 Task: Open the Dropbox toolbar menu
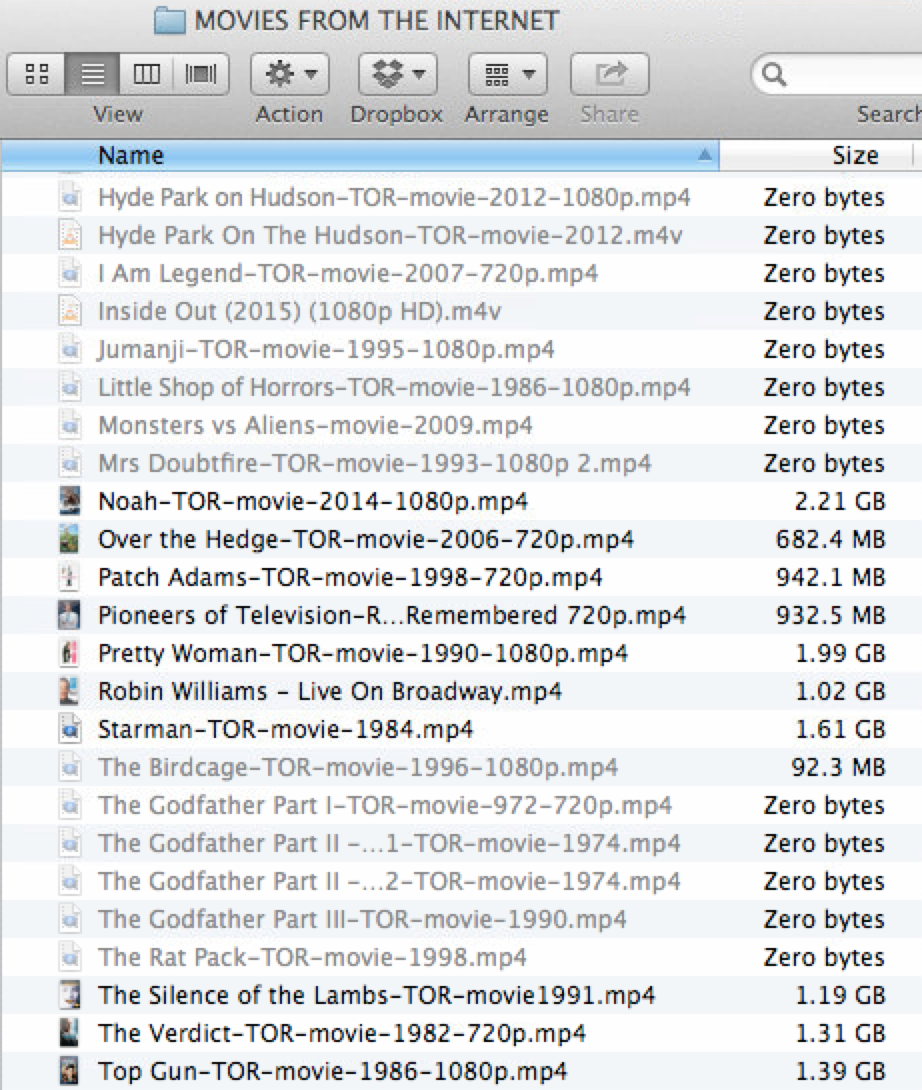pyautogui.click(x=398, y=74)
